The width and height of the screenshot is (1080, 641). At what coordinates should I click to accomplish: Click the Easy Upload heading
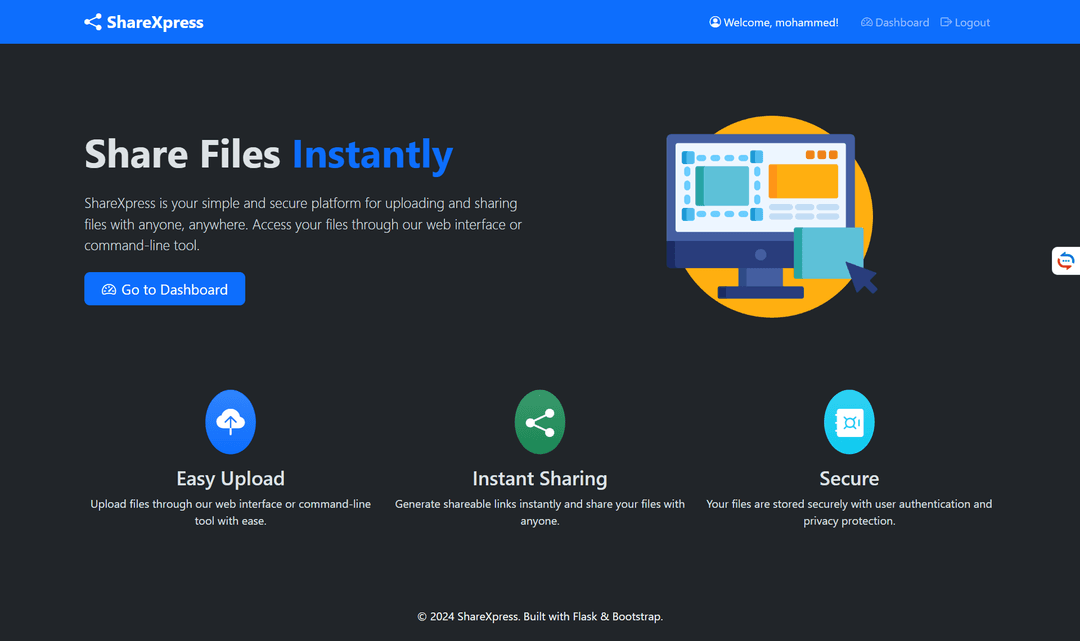230,478
